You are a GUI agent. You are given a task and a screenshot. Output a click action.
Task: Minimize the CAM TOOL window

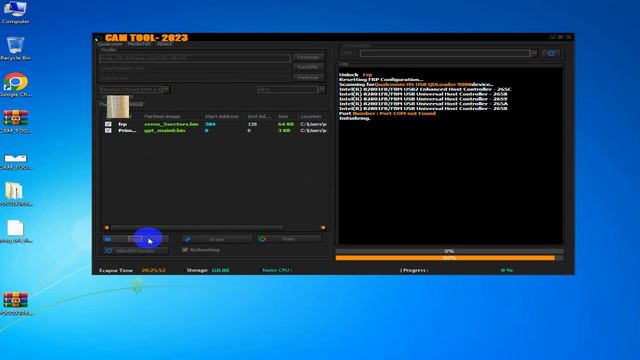click(552, 37)
